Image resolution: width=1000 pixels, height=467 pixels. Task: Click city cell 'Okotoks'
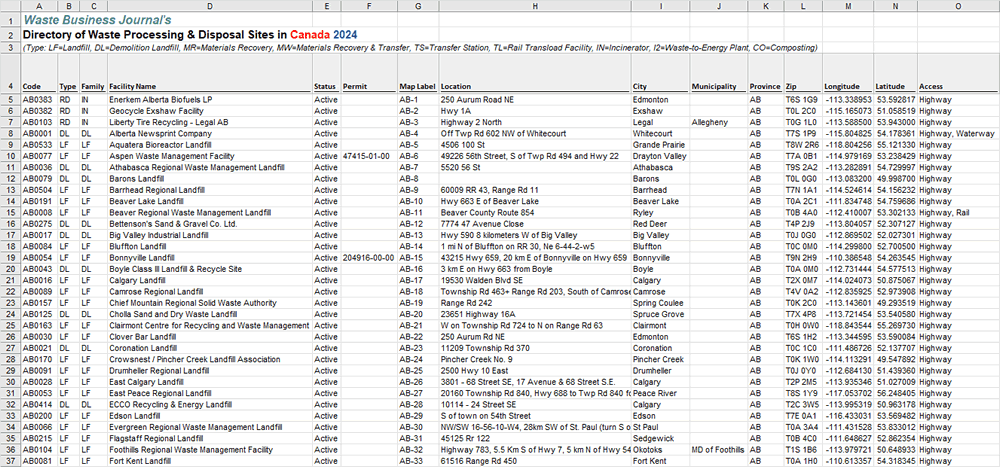tap(661, 450)
